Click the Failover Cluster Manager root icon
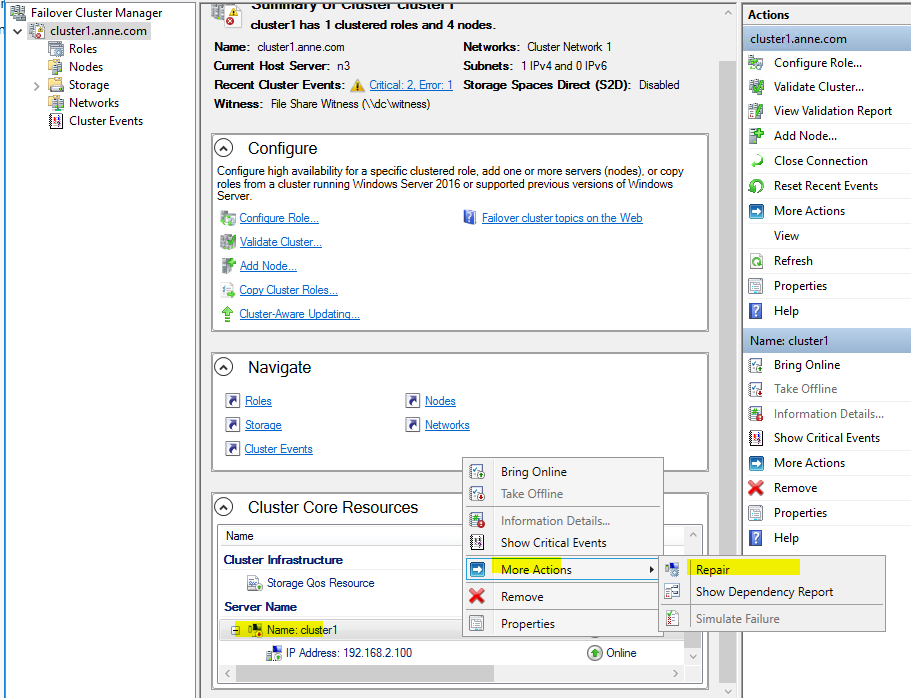This screenshot has height=698, width=911. coord(18,12)
